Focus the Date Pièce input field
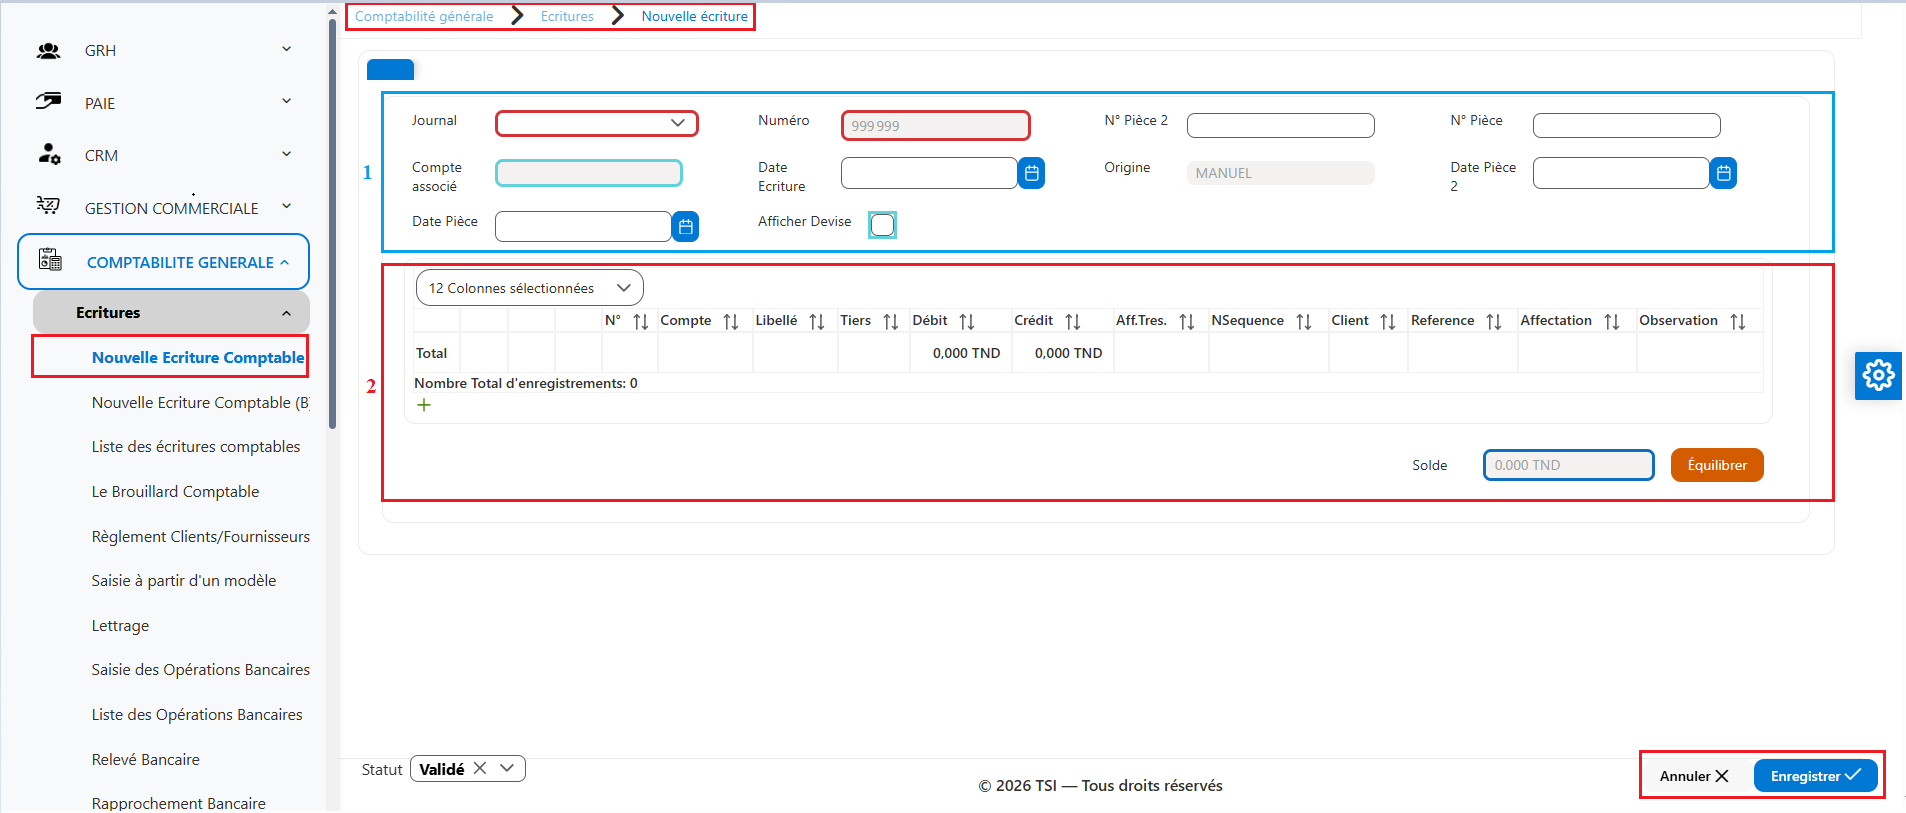This screenshot has width=1906, height=813. coord(583,227)
